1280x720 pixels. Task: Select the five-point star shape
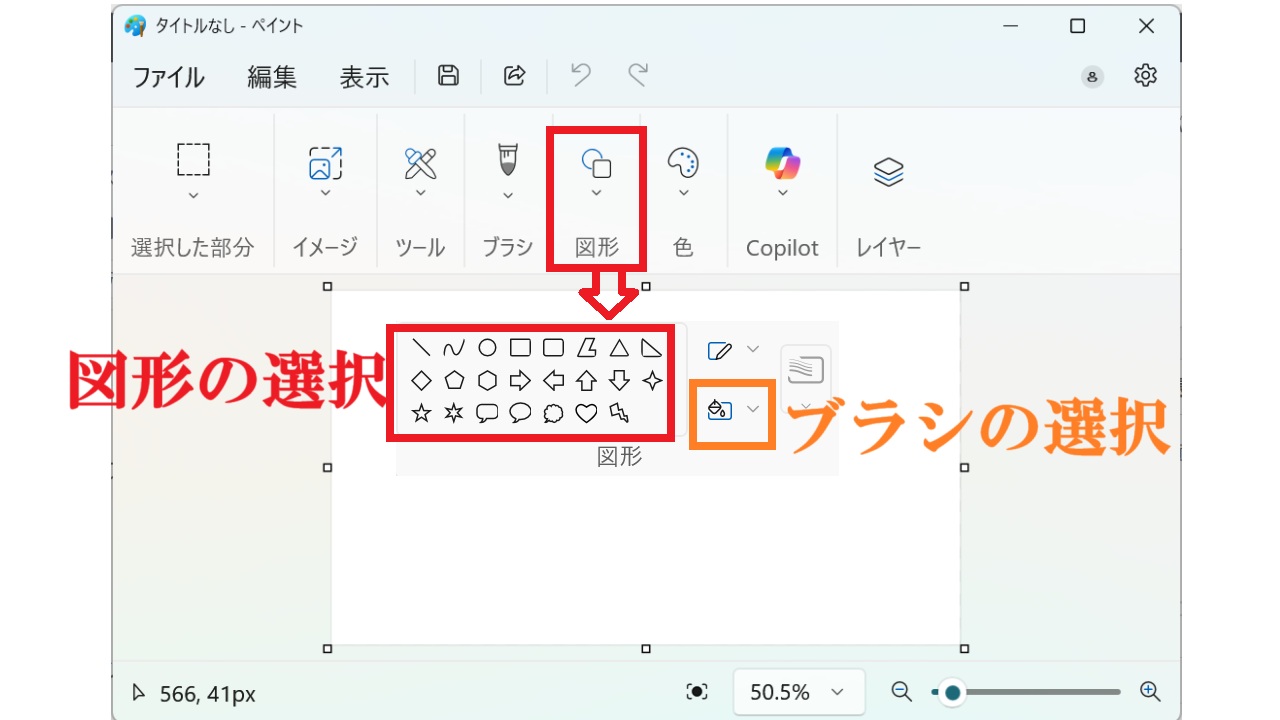click(x=422, y=413)
